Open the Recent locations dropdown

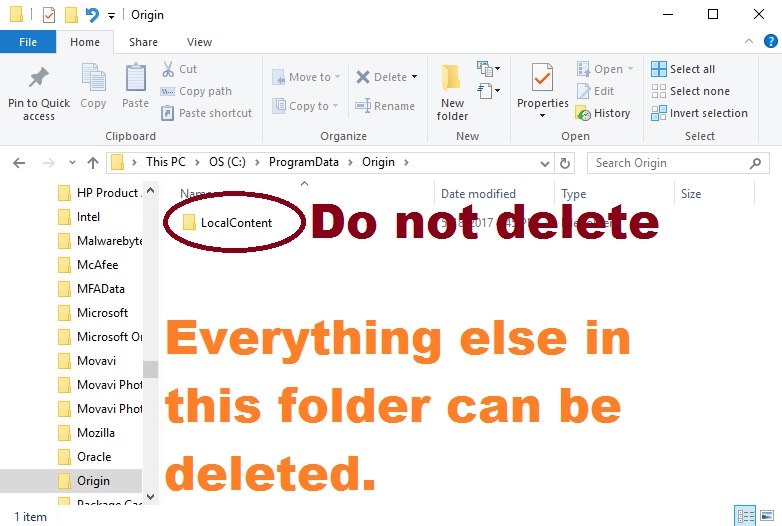tap(72, 163)
